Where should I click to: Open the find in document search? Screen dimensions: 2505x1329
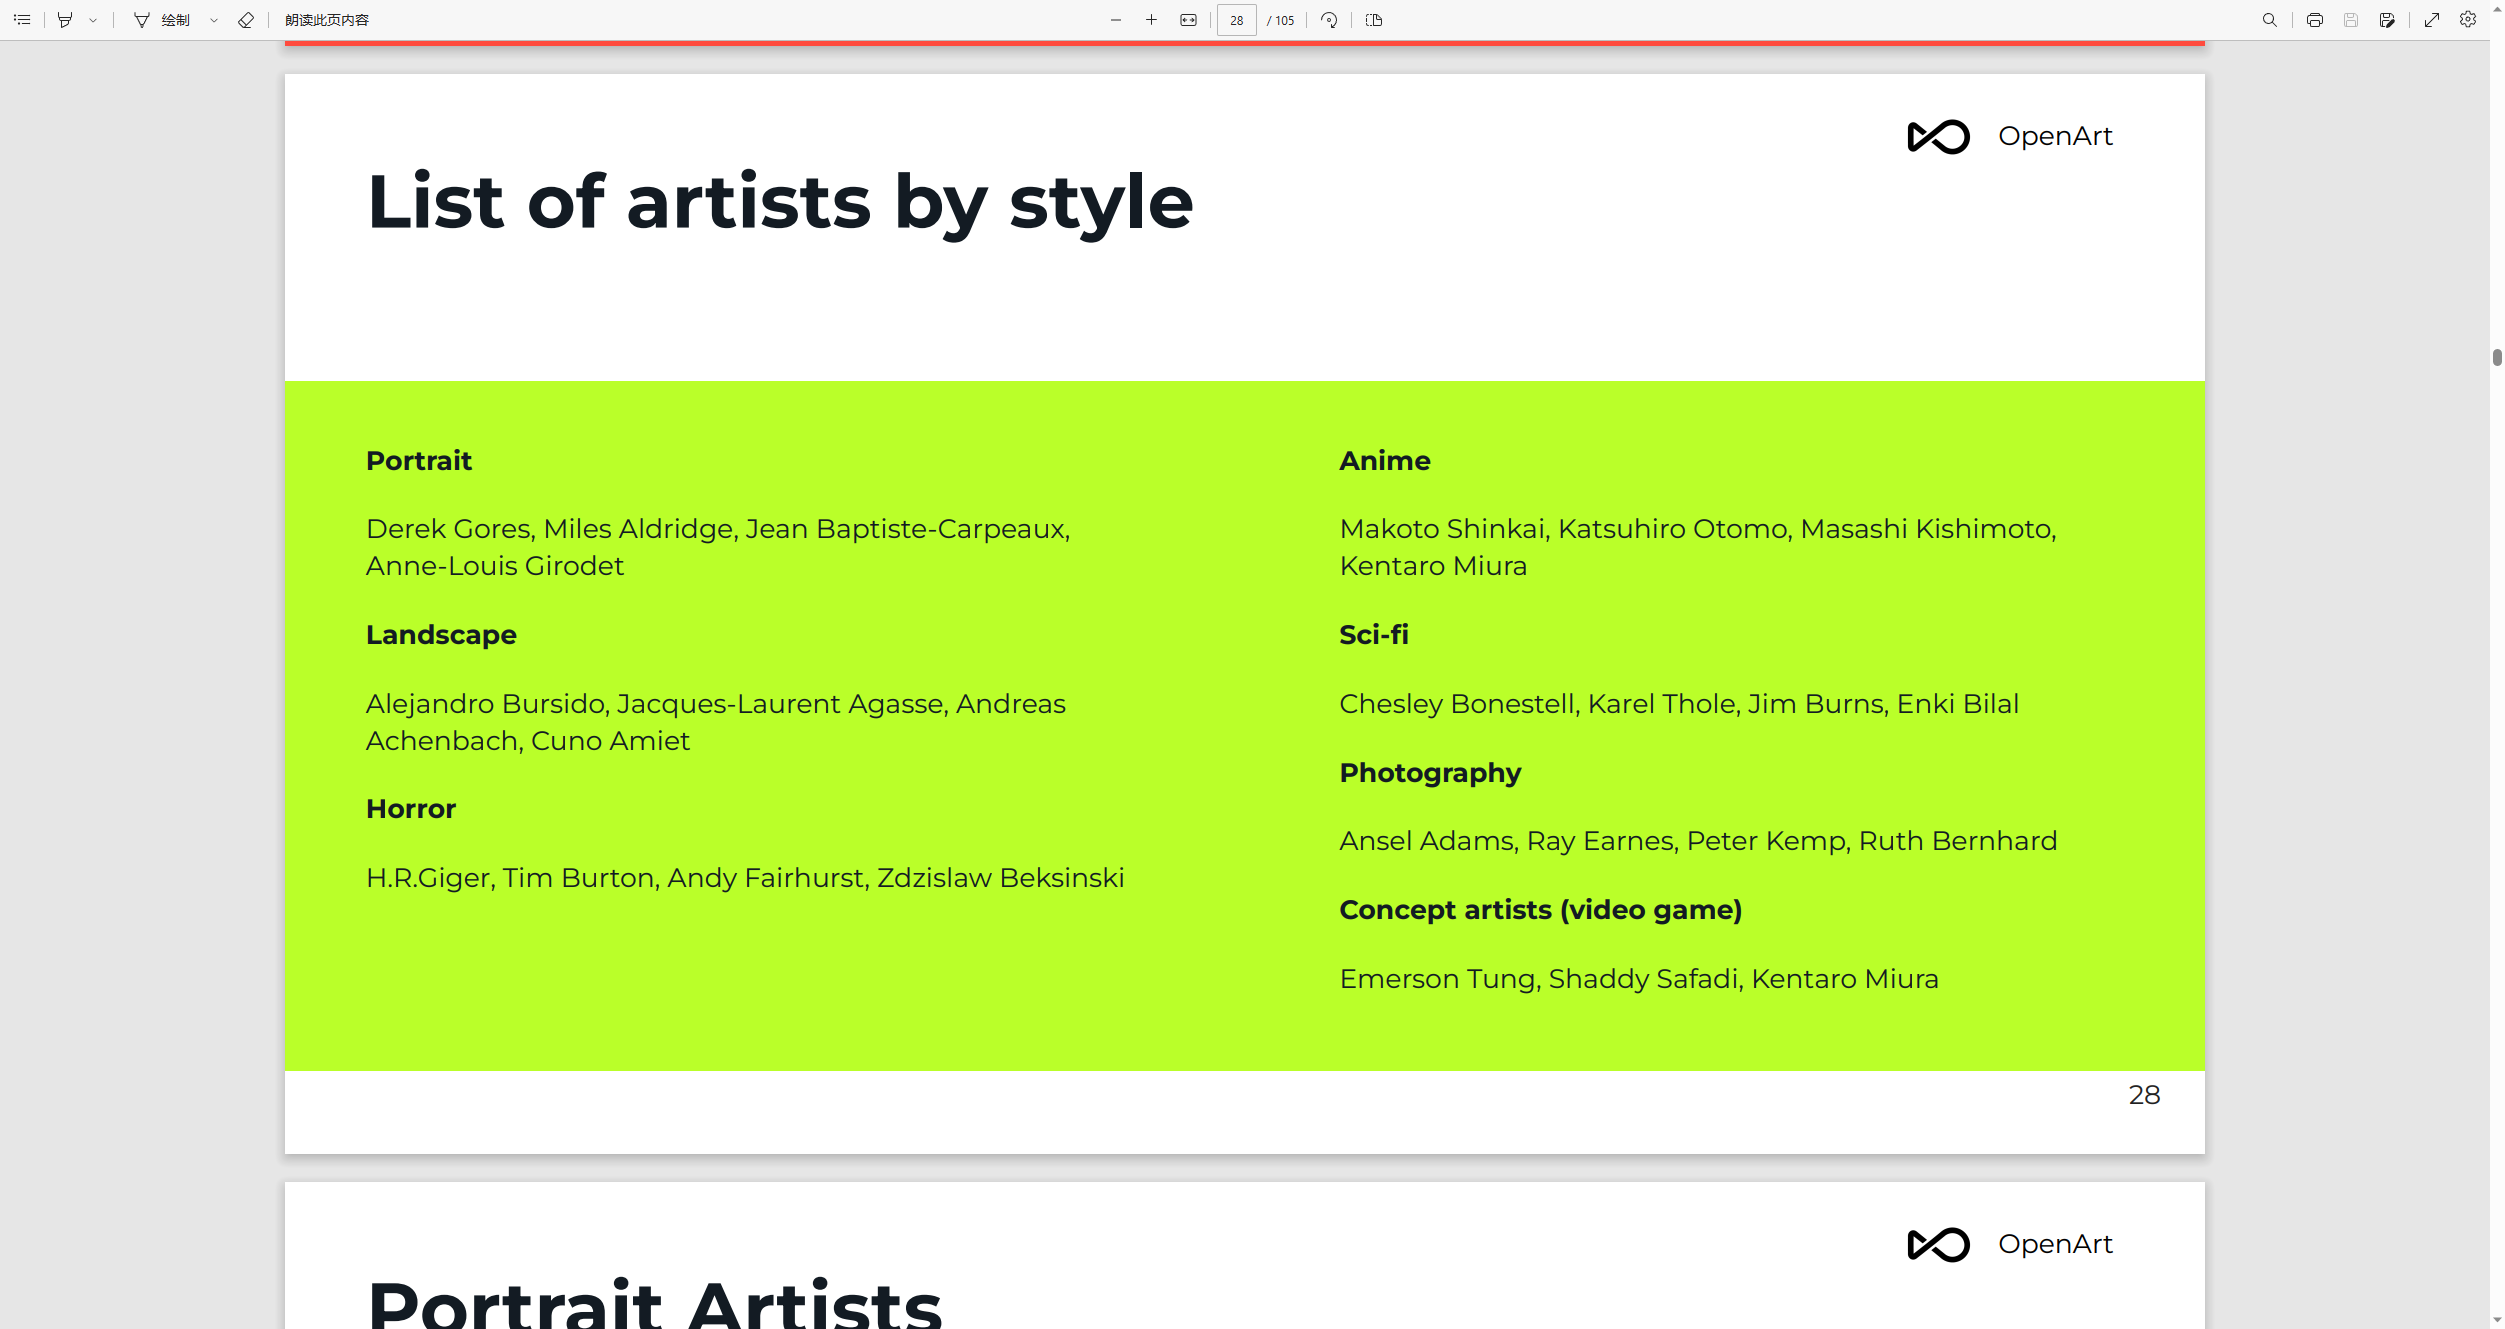[x=2270, y=20]
